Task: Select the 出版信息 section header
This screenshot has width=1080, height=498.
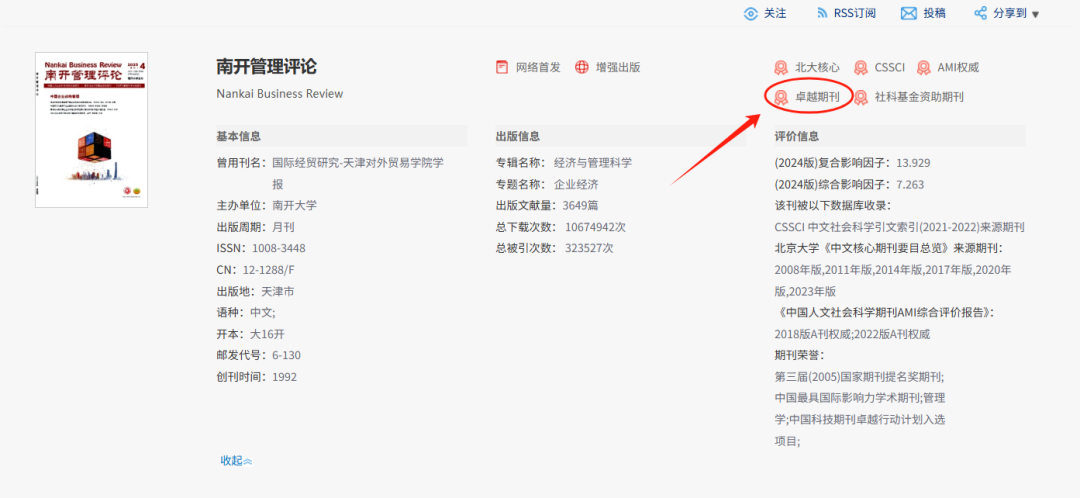Action: [621, 136]
